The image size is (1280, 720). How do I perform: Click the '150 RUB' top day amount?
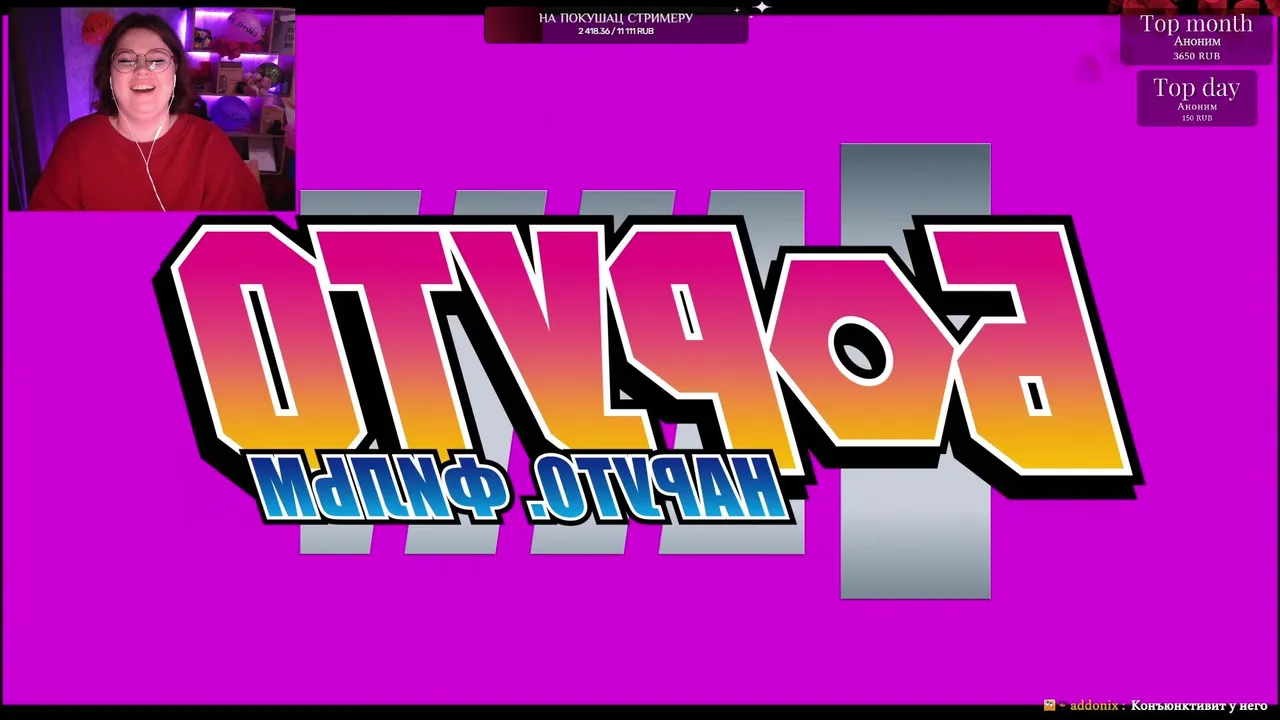[x=1196, y=118]
